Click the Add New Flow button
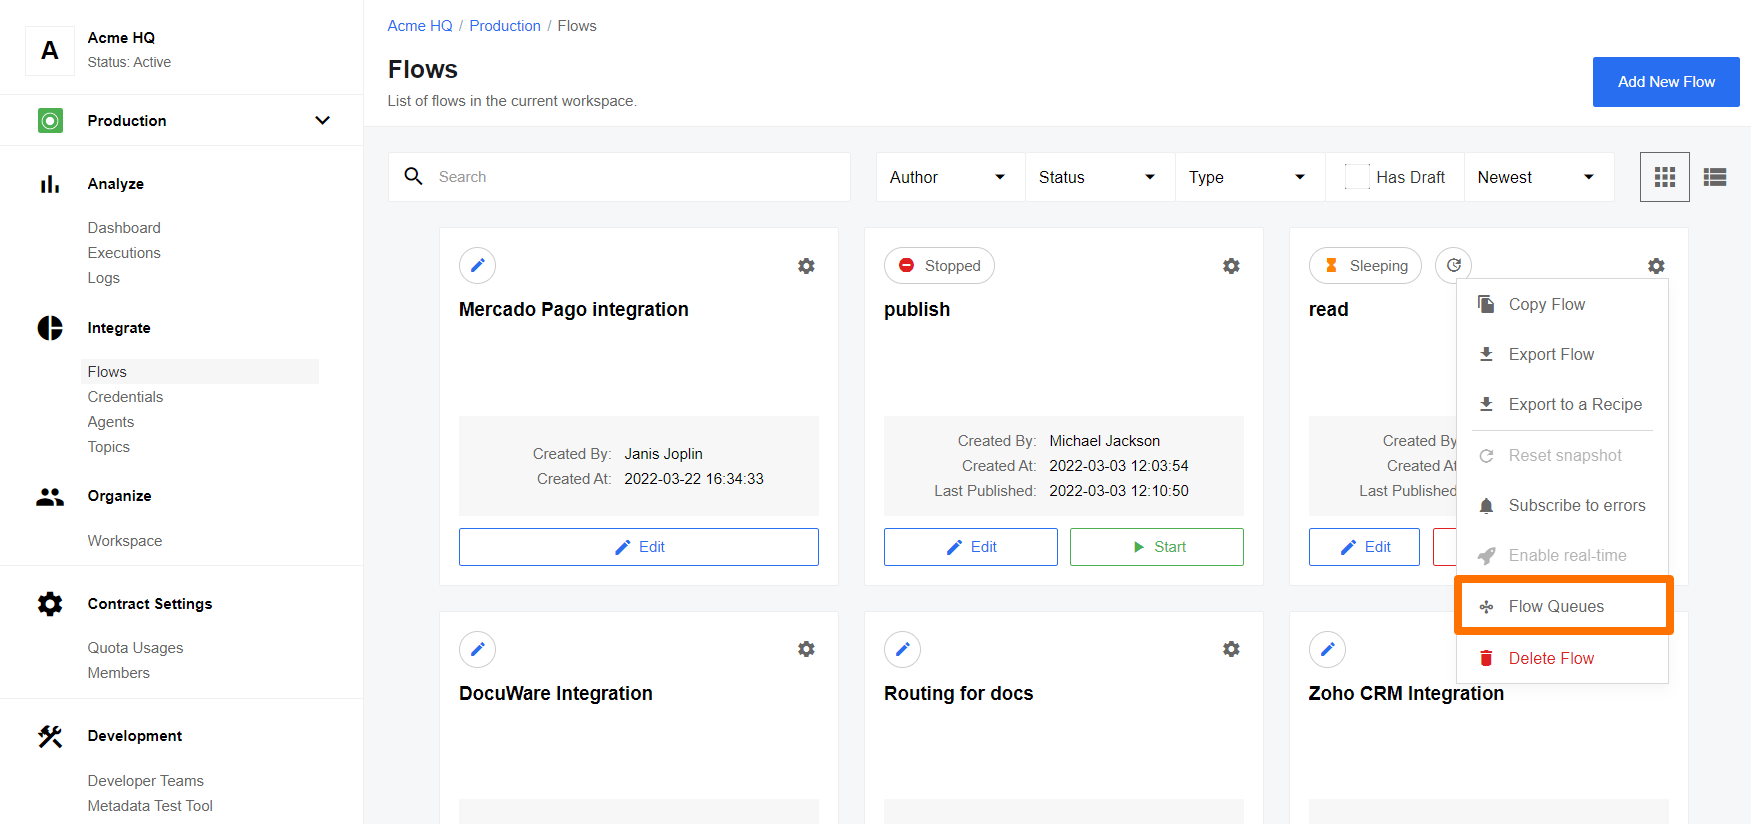1751x824 pixels. tap(1666, 82)
